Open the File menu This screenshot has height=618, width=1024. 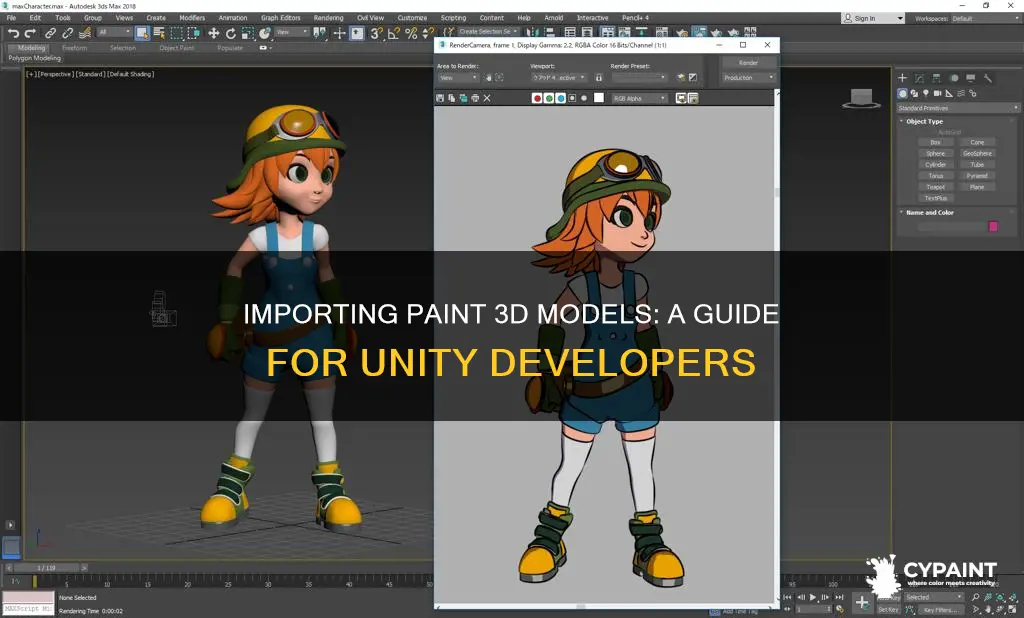point(11,18)
